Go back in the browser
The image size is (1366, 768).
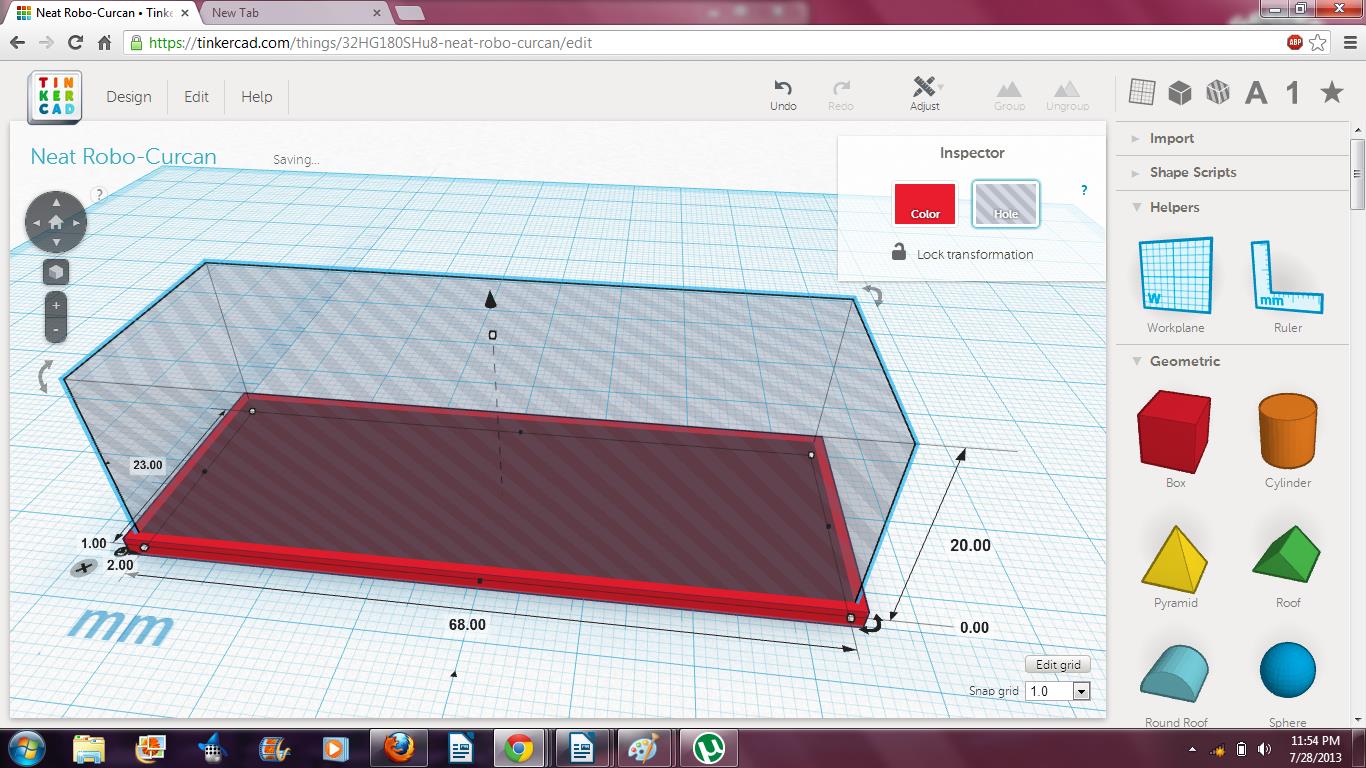pyautogui.click(x=17, y=43)
